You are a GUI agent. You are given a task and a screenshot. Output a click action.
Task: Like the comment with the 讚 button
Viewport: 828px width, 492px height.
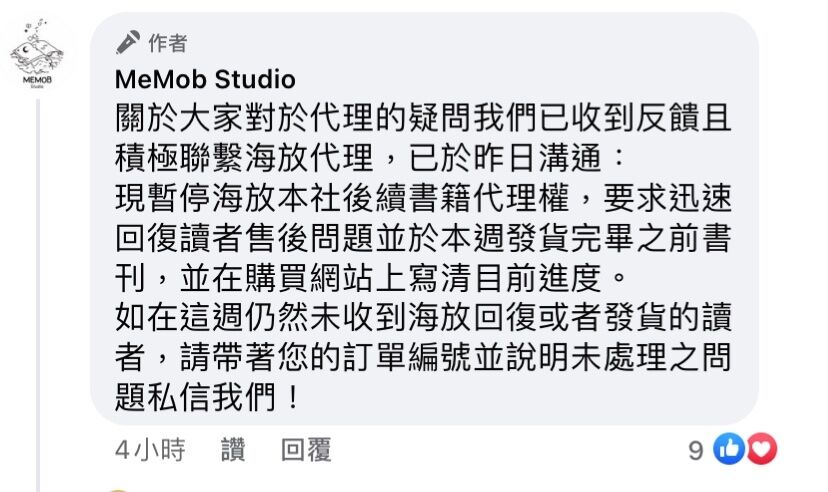(x=233, y=450)
